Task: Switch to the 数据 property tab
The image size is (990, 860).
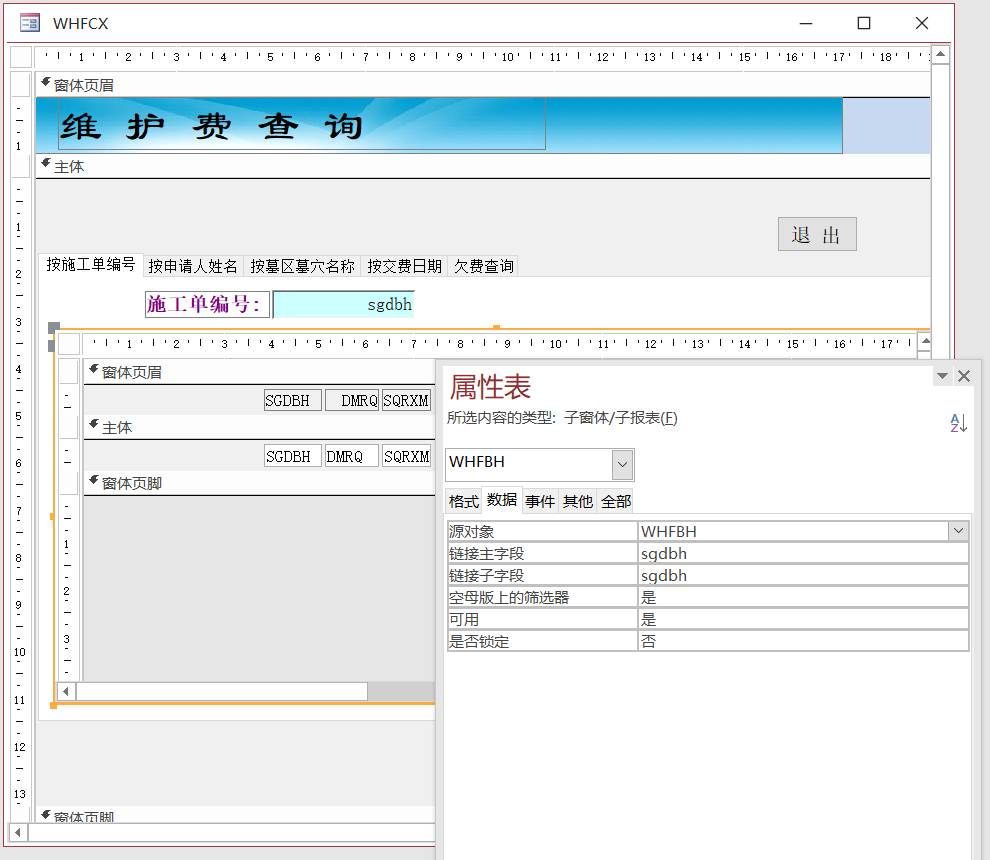Action: [502, 500]
